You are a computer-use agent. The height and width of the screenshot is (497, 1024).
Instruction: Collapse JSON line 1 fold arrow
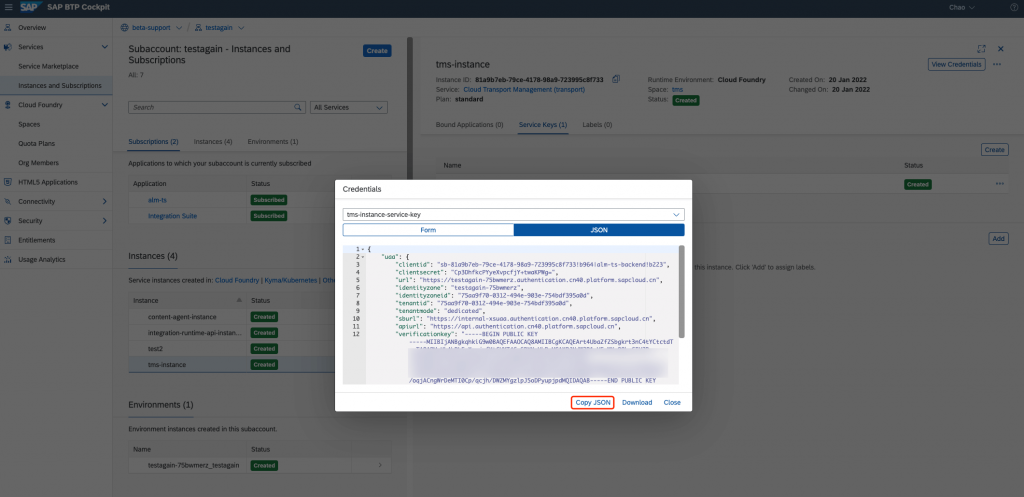pyautogui.click(x=362, y=249)
